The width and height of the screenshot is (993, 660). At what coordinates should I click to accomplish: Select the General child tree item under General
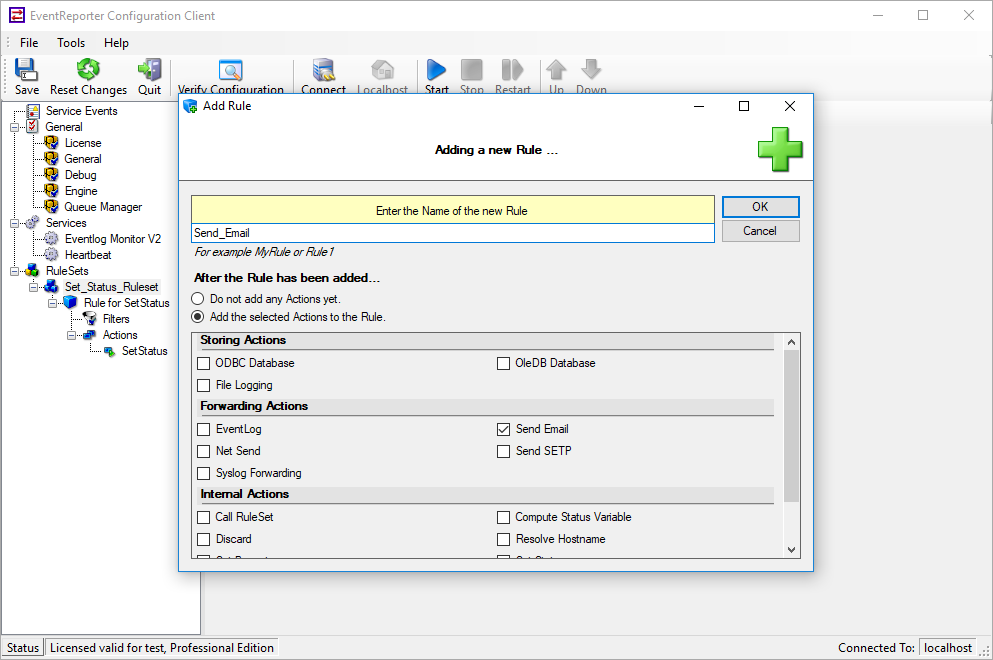click(x=82, y=159)
